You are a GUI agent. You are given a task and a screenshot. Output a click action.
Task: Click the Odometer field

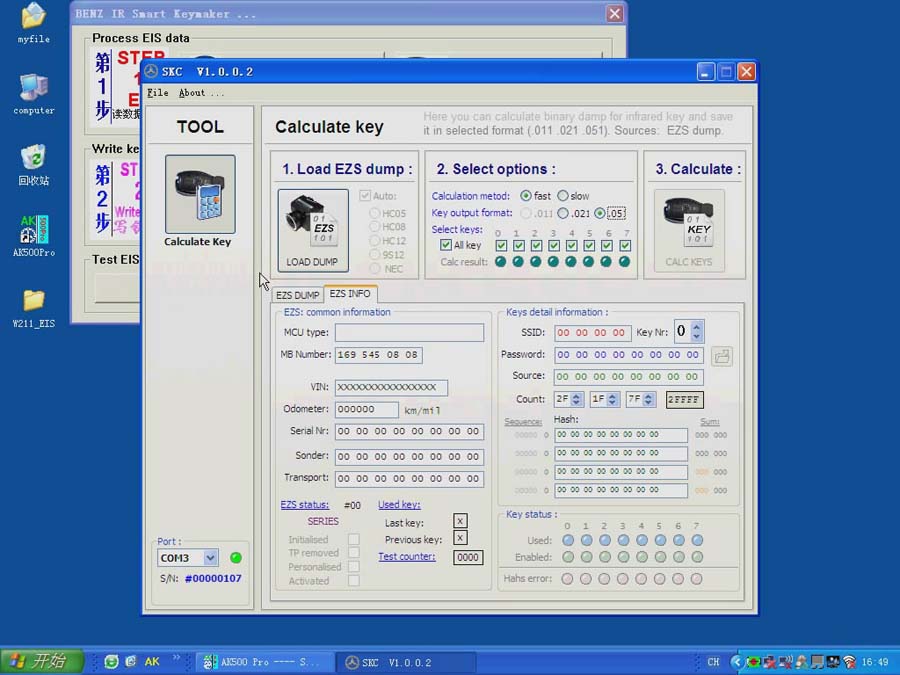tap(367, 409)
